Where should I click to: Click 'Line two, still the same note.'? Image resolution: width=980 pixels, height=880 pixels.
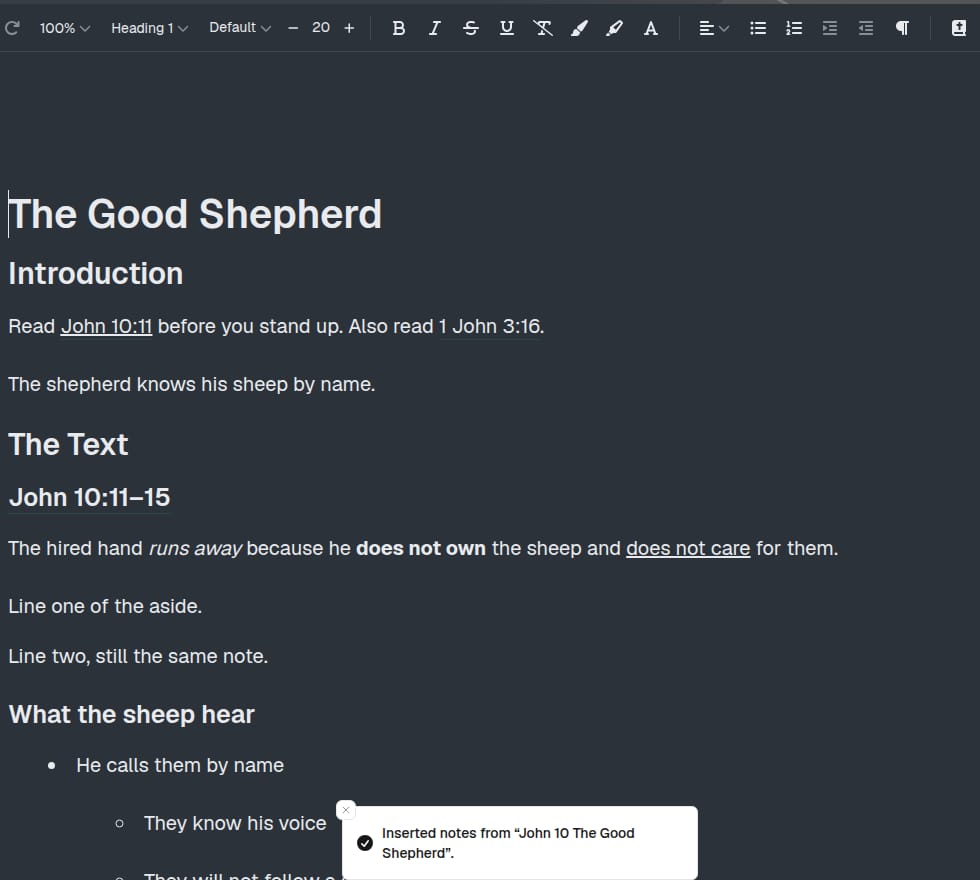138,656
